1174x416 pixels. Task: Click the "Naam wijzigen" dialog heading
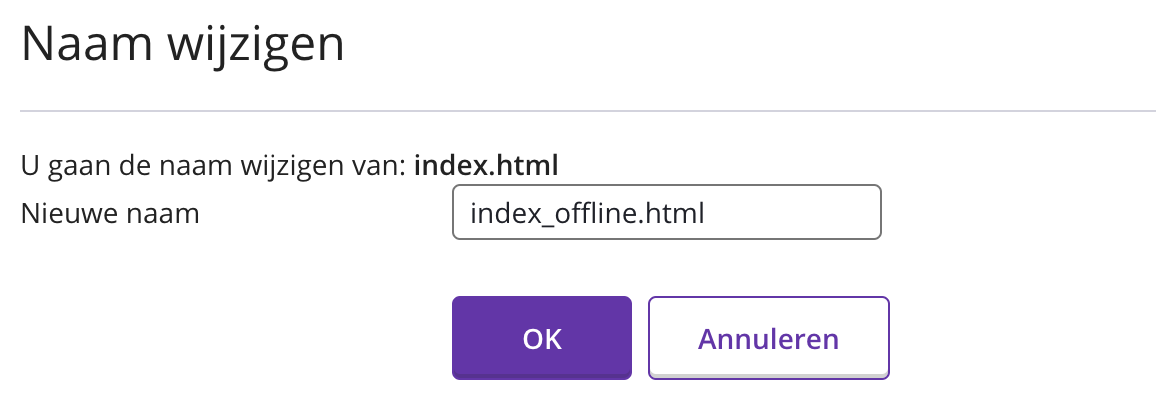tap(183, 45)
